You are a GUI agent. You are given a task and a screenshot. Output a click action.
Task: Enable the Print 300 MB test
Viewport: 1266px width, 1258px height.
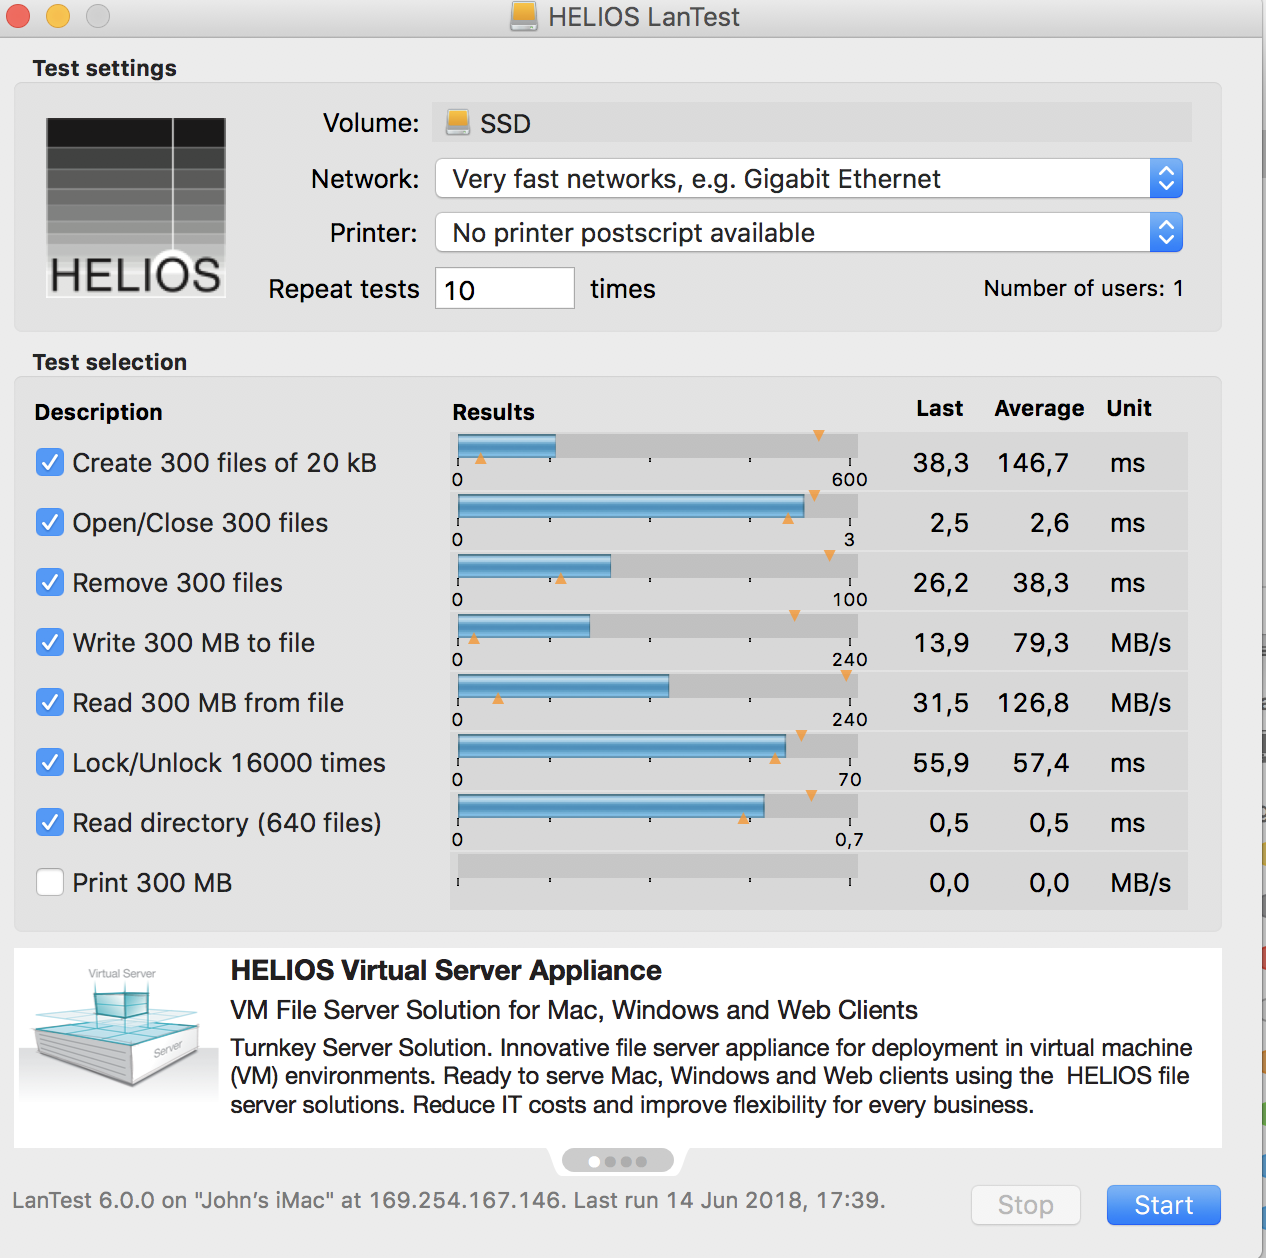point(50,882)
